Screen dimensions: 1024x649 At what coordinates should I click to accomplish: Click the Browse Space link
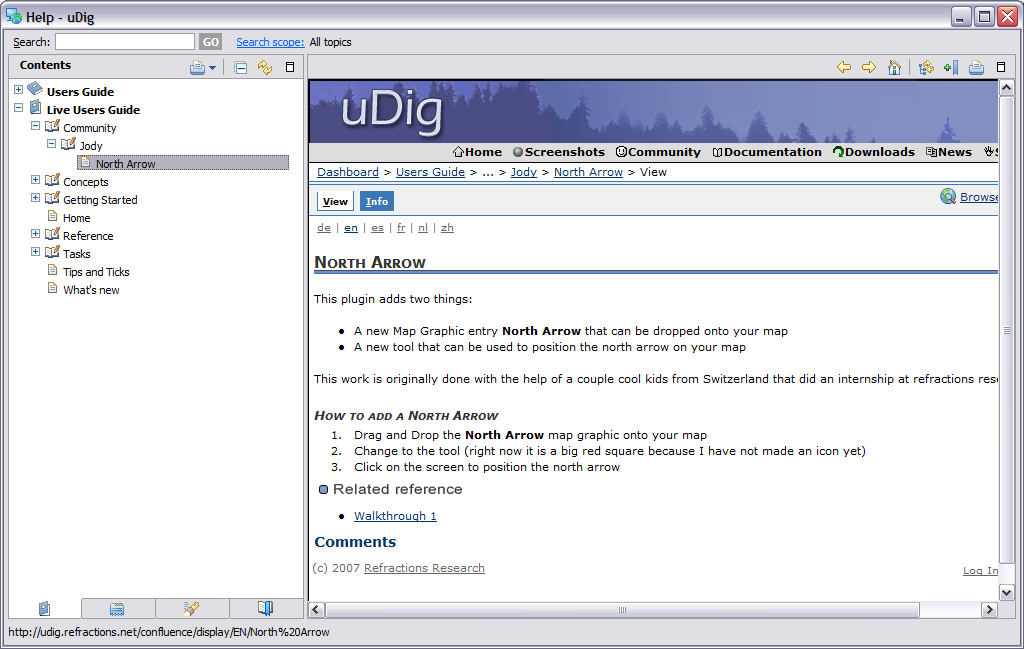click(978, 197)
